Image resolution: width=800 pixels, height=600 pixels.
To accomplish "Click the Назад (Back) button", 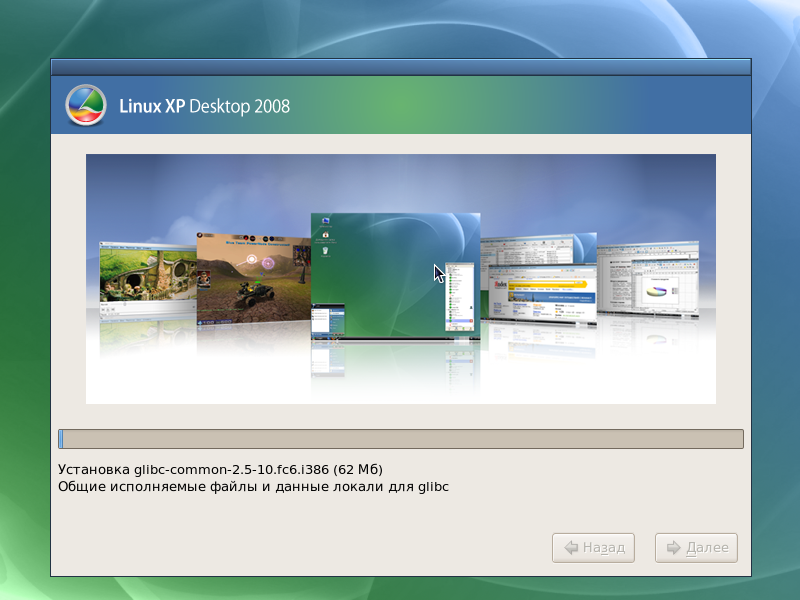I will pos(593,548).
